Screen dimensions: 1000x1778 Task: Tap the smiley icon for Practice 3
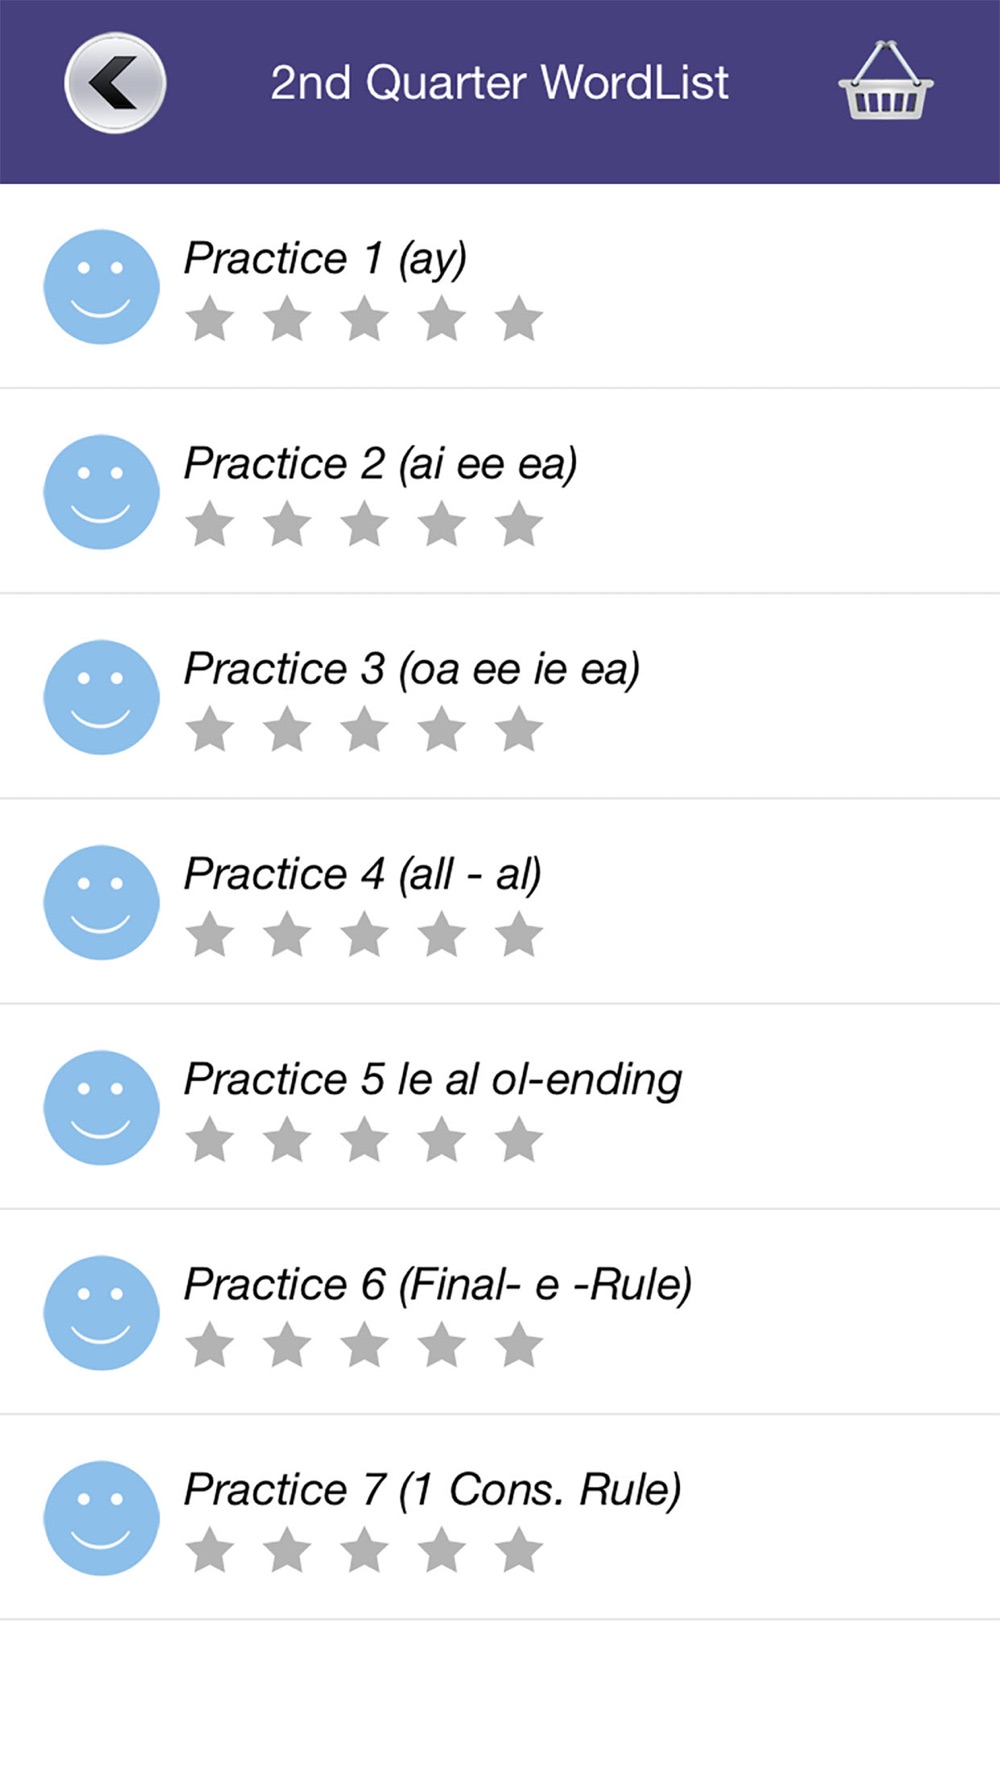click(x=101, y=697)
